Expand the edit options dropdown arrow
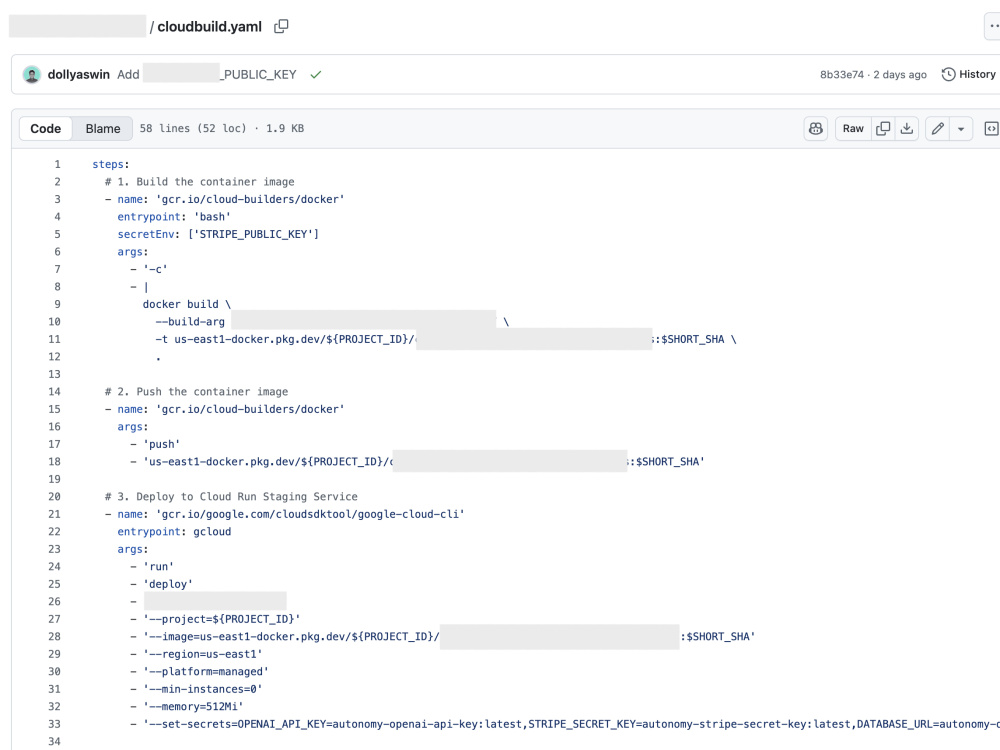The width and height of the screenshot is (1000, 750). click(x=961, y=129)
